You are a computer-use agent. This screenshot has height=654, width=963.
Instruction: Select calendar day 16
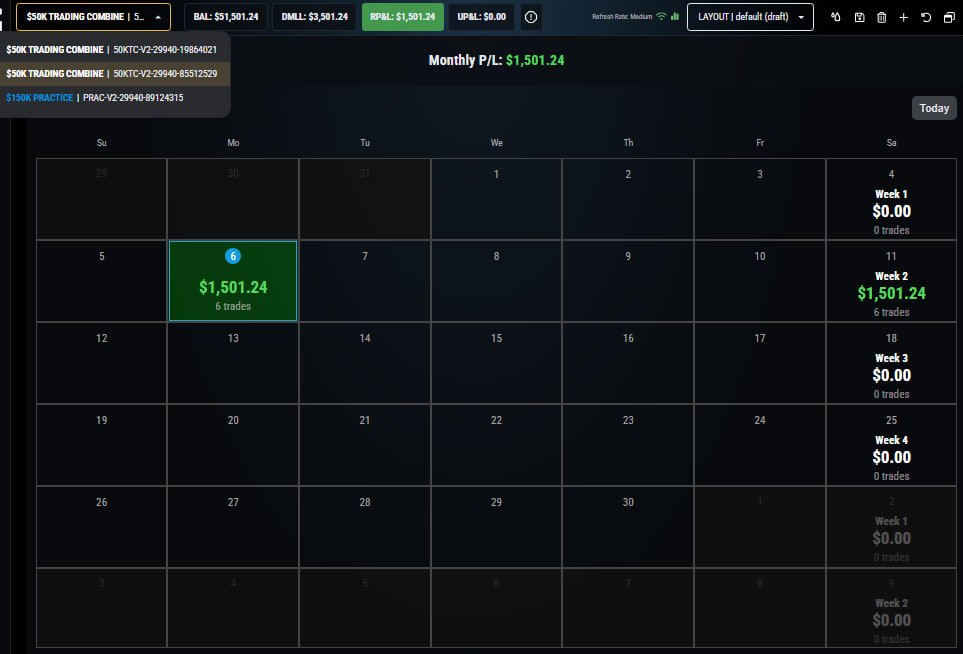pyautogui.click(x=628, y=363)
